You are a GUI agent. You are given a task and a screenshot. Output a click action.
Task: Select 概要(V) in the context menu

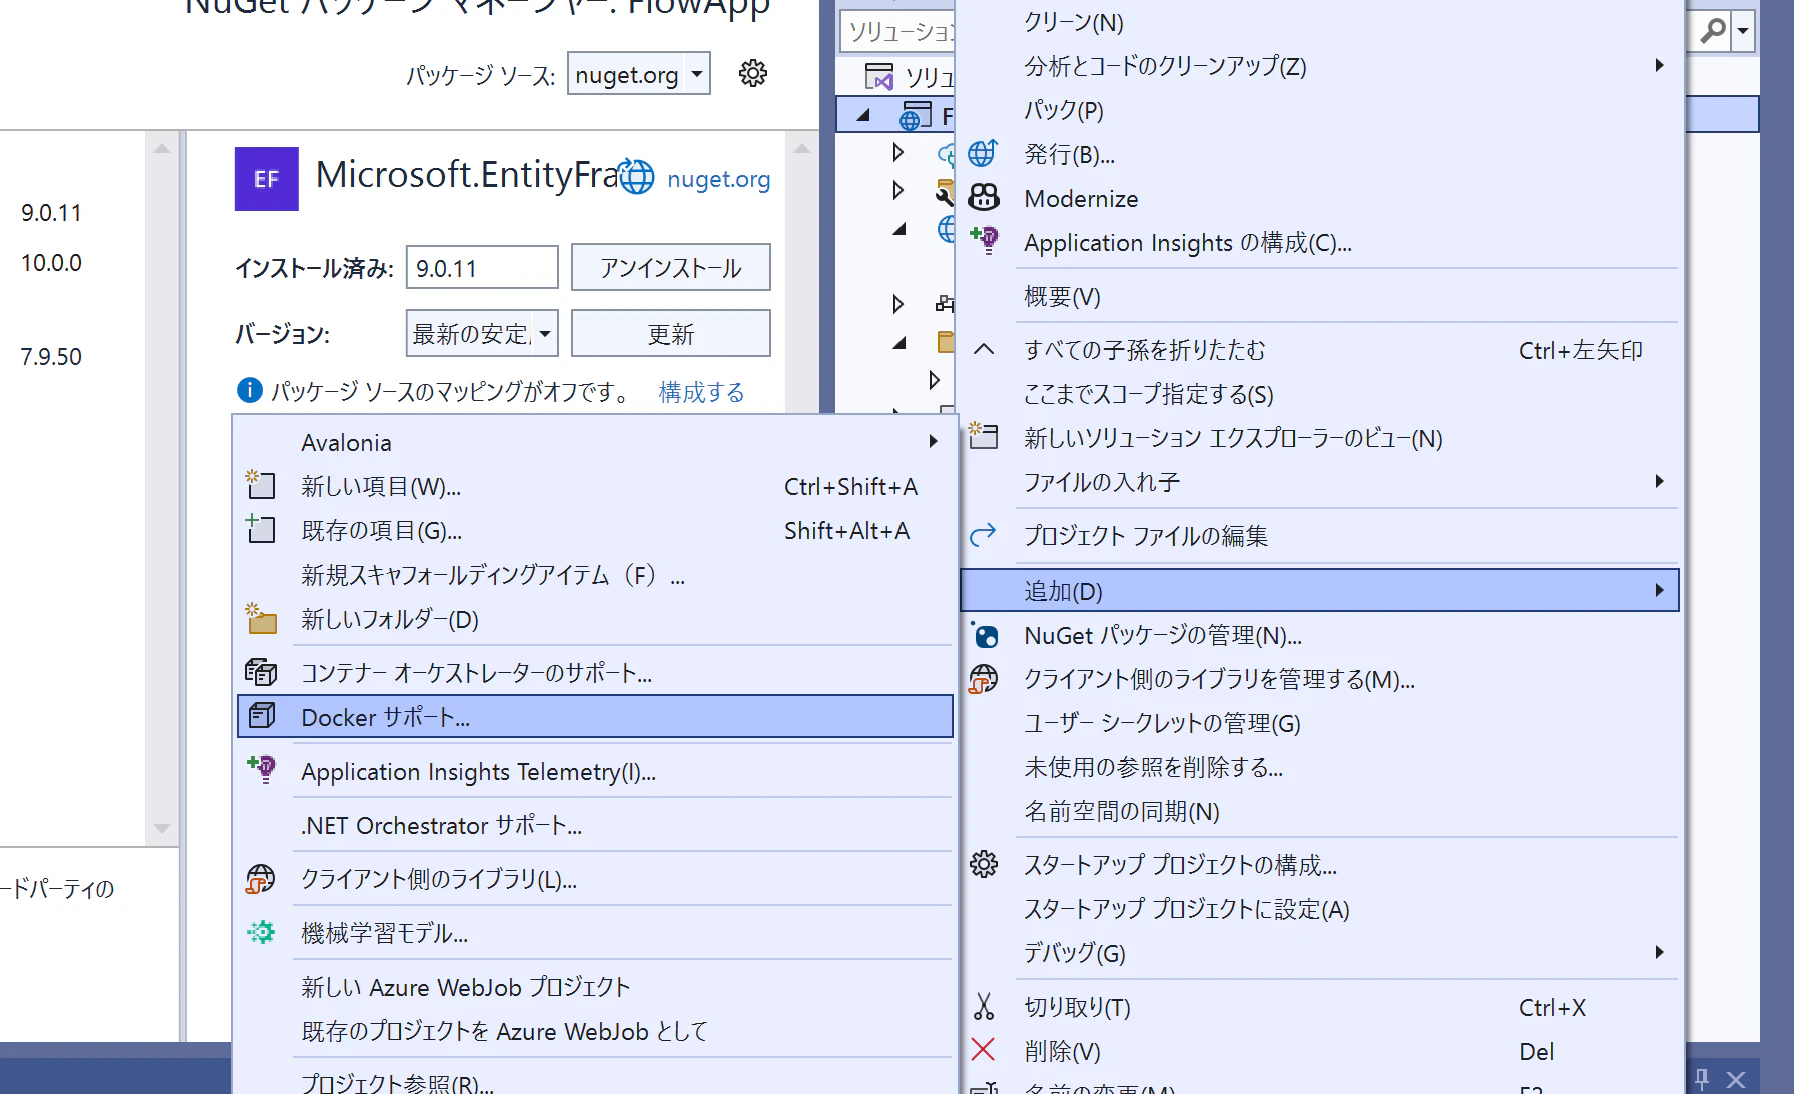(x=1319, y=296)
